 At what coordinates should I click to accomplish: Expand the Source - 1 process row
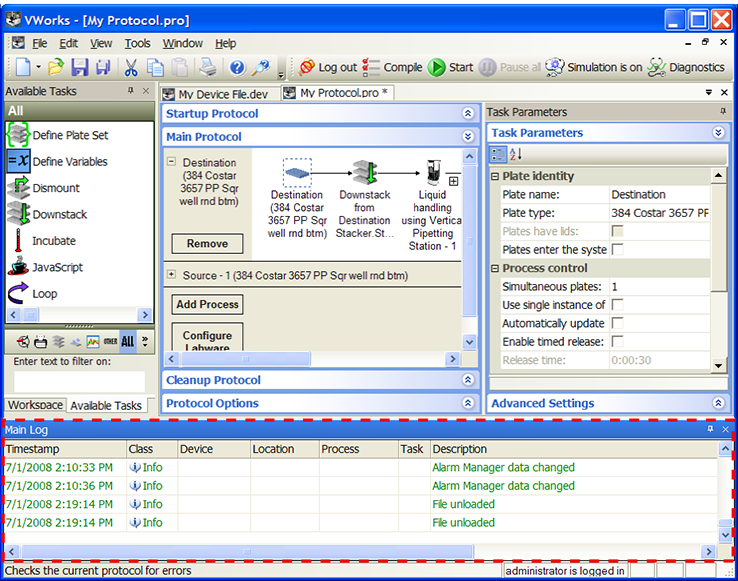171,275
